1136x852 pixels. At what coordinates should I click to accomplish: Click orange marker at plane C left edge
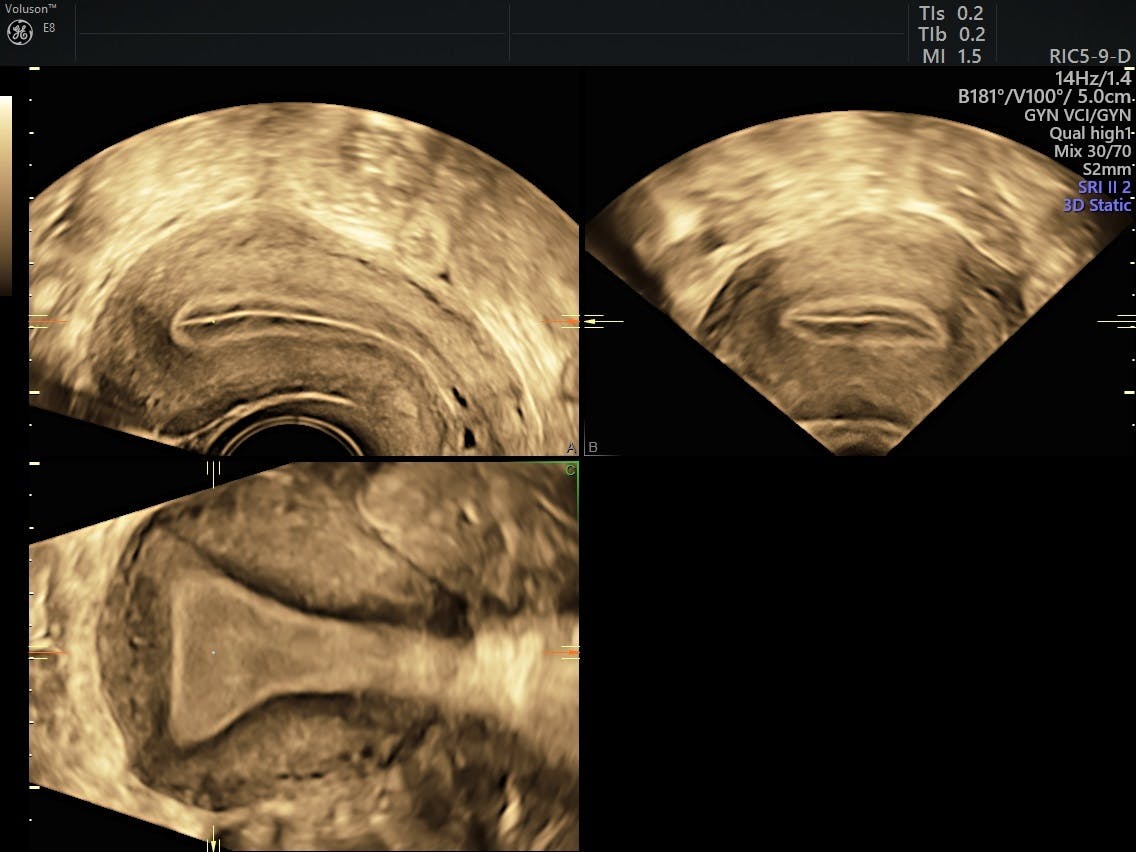(x=48, y=652)
